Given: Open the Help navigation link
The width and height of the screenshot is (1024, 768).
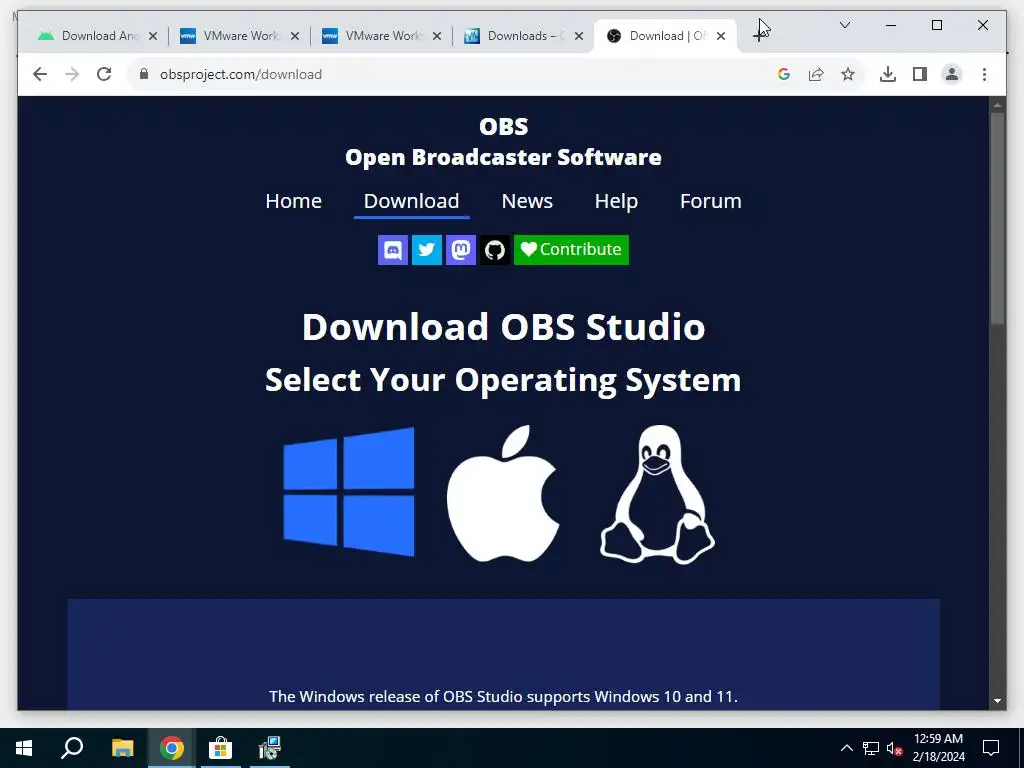Looking at the screenshot, I should tap(616, 201).
